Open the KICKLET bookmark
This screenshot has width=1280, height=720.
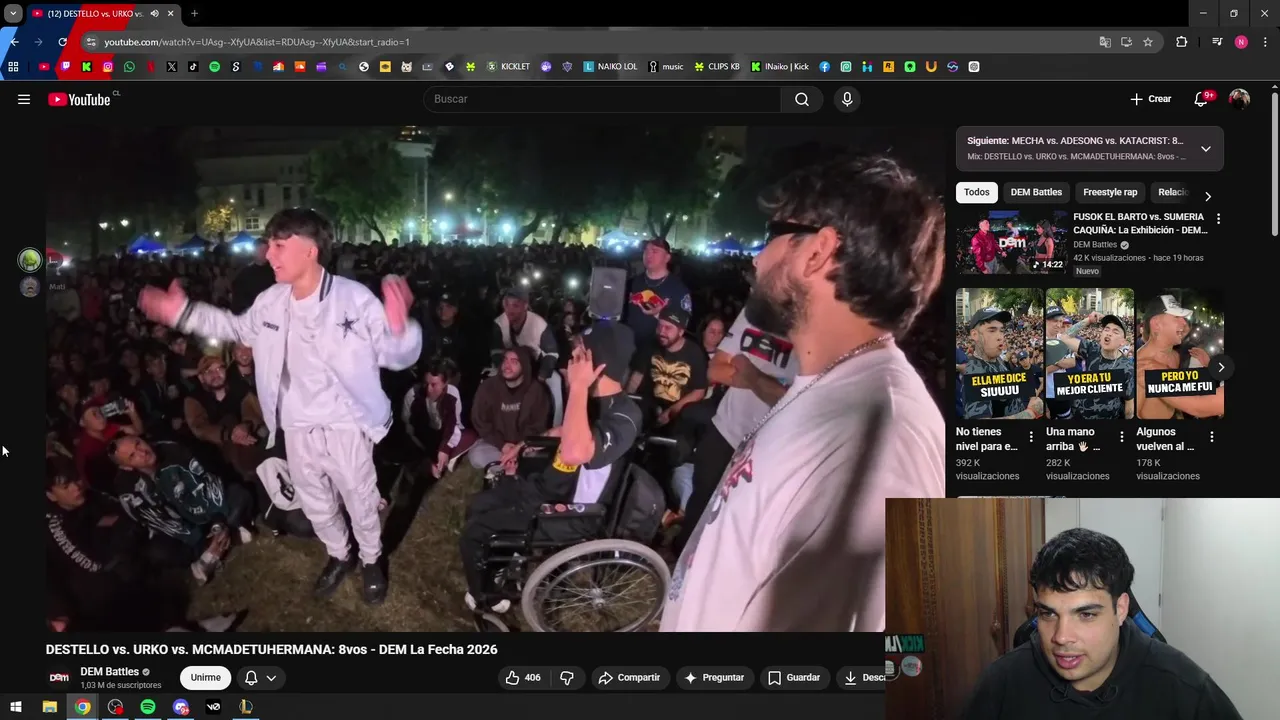coord(508,67)
